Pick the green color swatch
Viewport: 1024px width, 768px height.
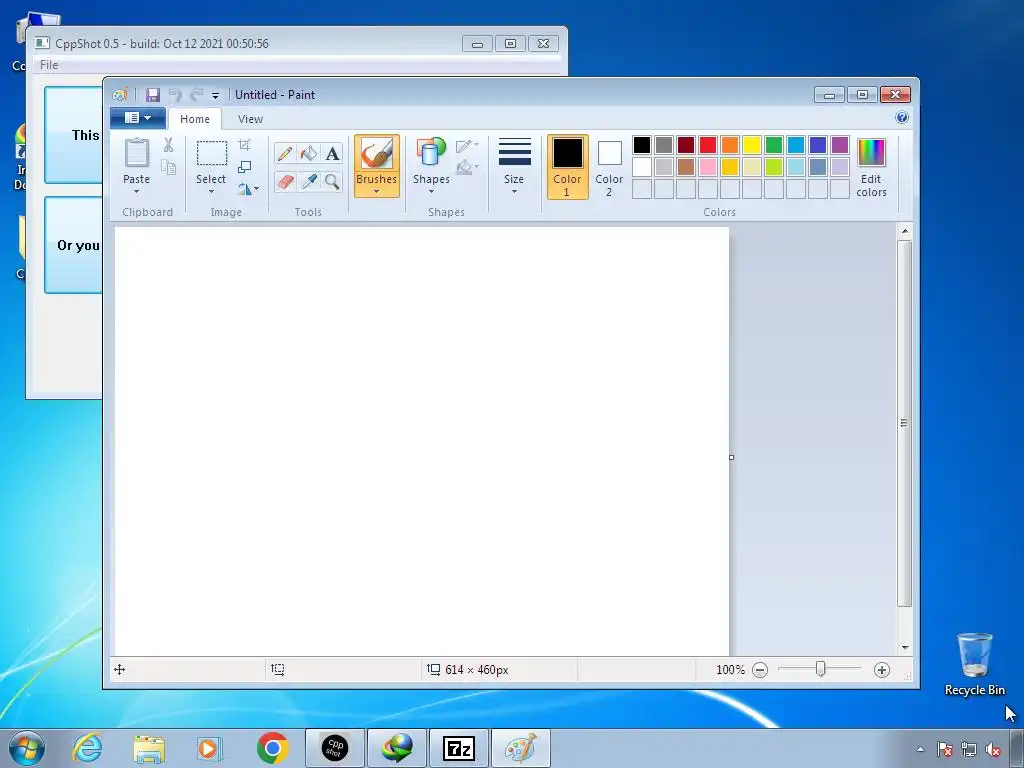(774, 145)
